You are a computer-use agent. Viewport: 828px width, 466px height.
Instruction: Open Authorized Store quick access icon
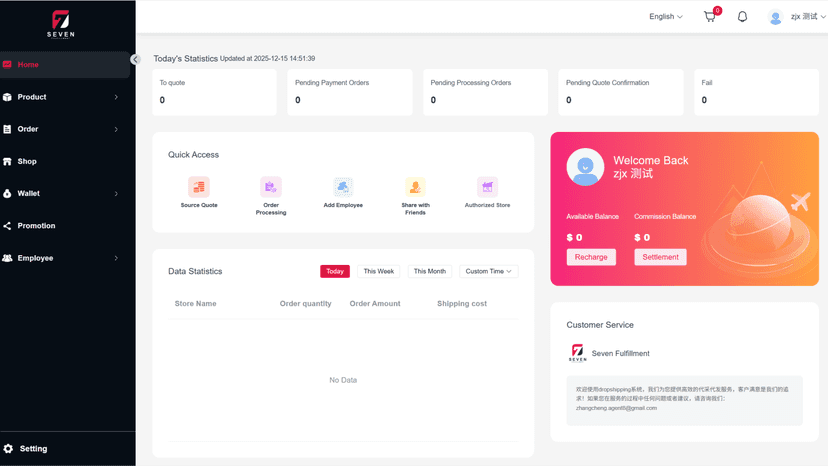tap(487, 187)
